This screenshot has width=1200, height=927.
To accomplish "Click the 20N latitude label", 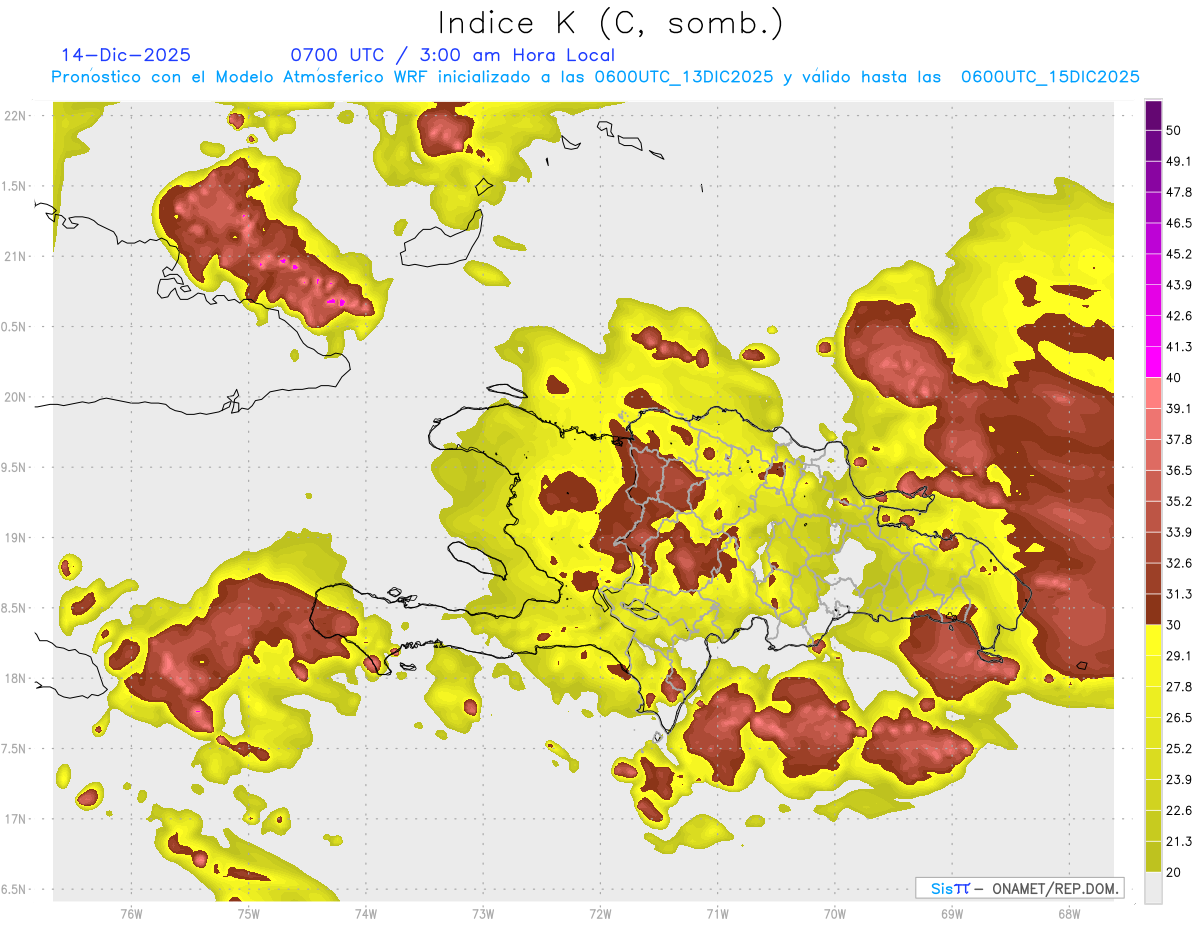I will pyautogui.click(x=16, y=397).
